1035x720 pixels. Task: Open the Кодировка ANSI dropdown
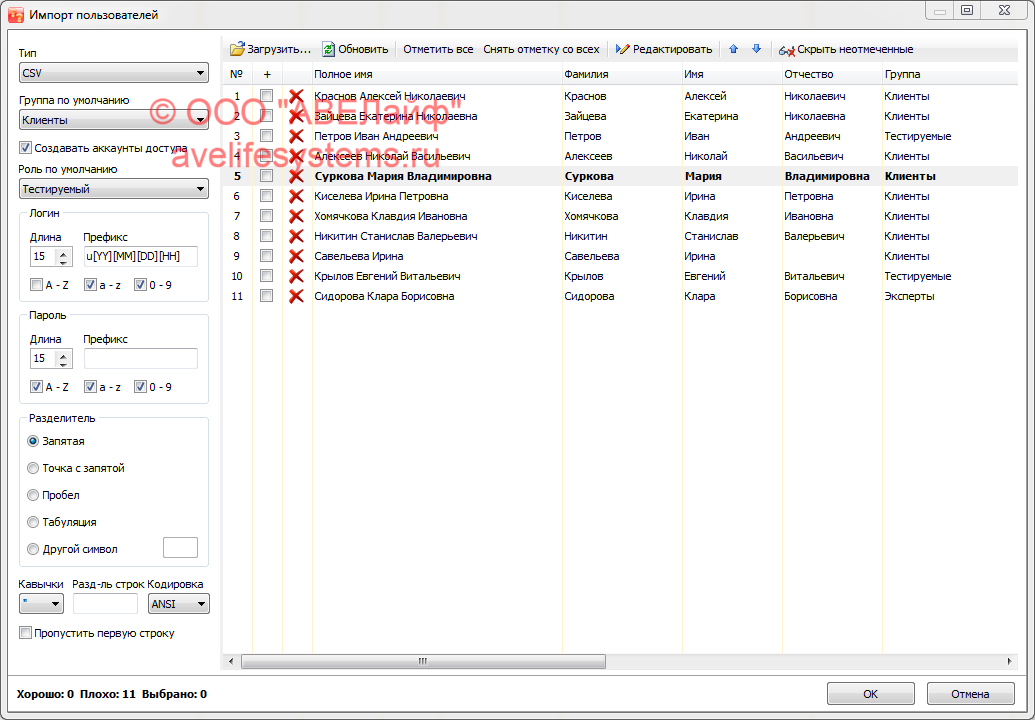point(178,603)
